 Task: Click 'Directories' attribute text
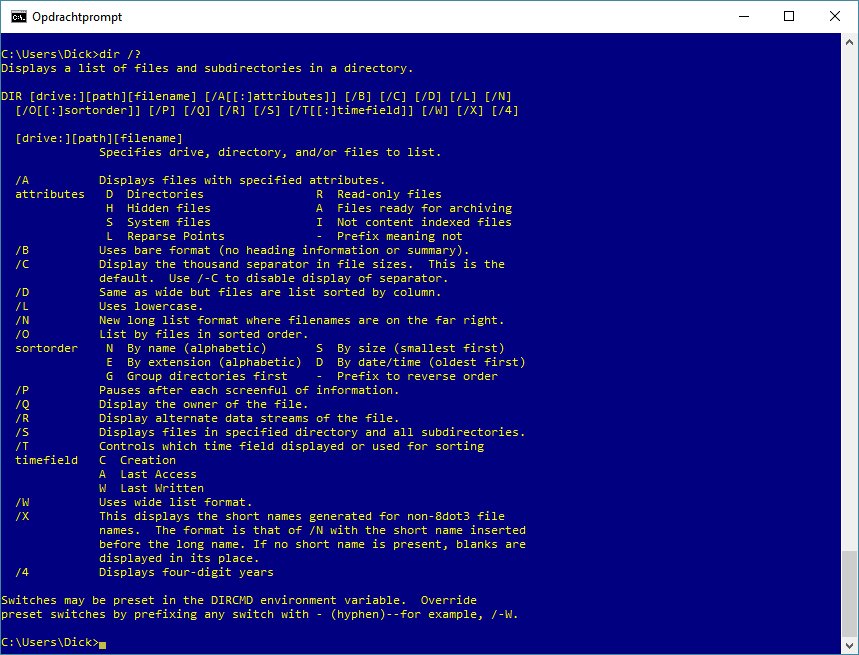(165, 194)
